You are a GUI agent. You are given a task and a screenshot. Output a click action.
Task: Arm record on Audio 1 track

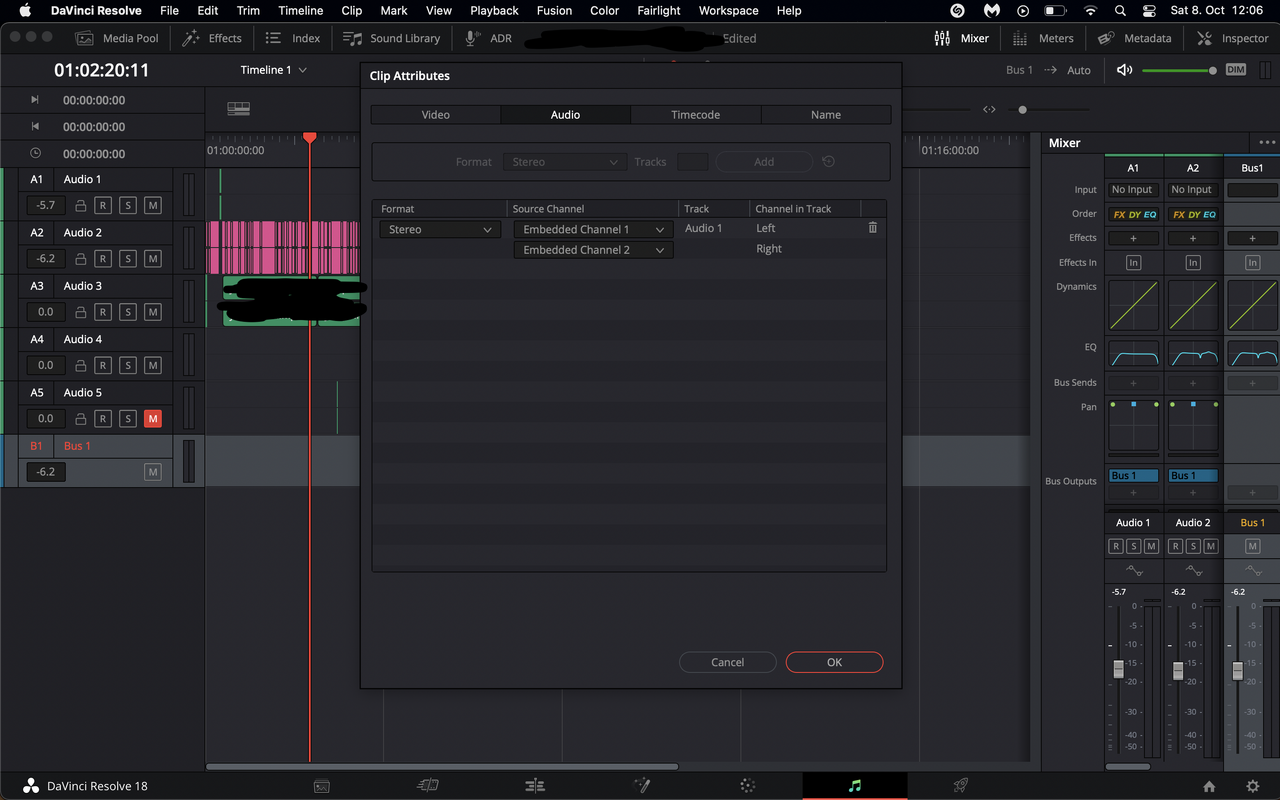(x=103, y=205)
